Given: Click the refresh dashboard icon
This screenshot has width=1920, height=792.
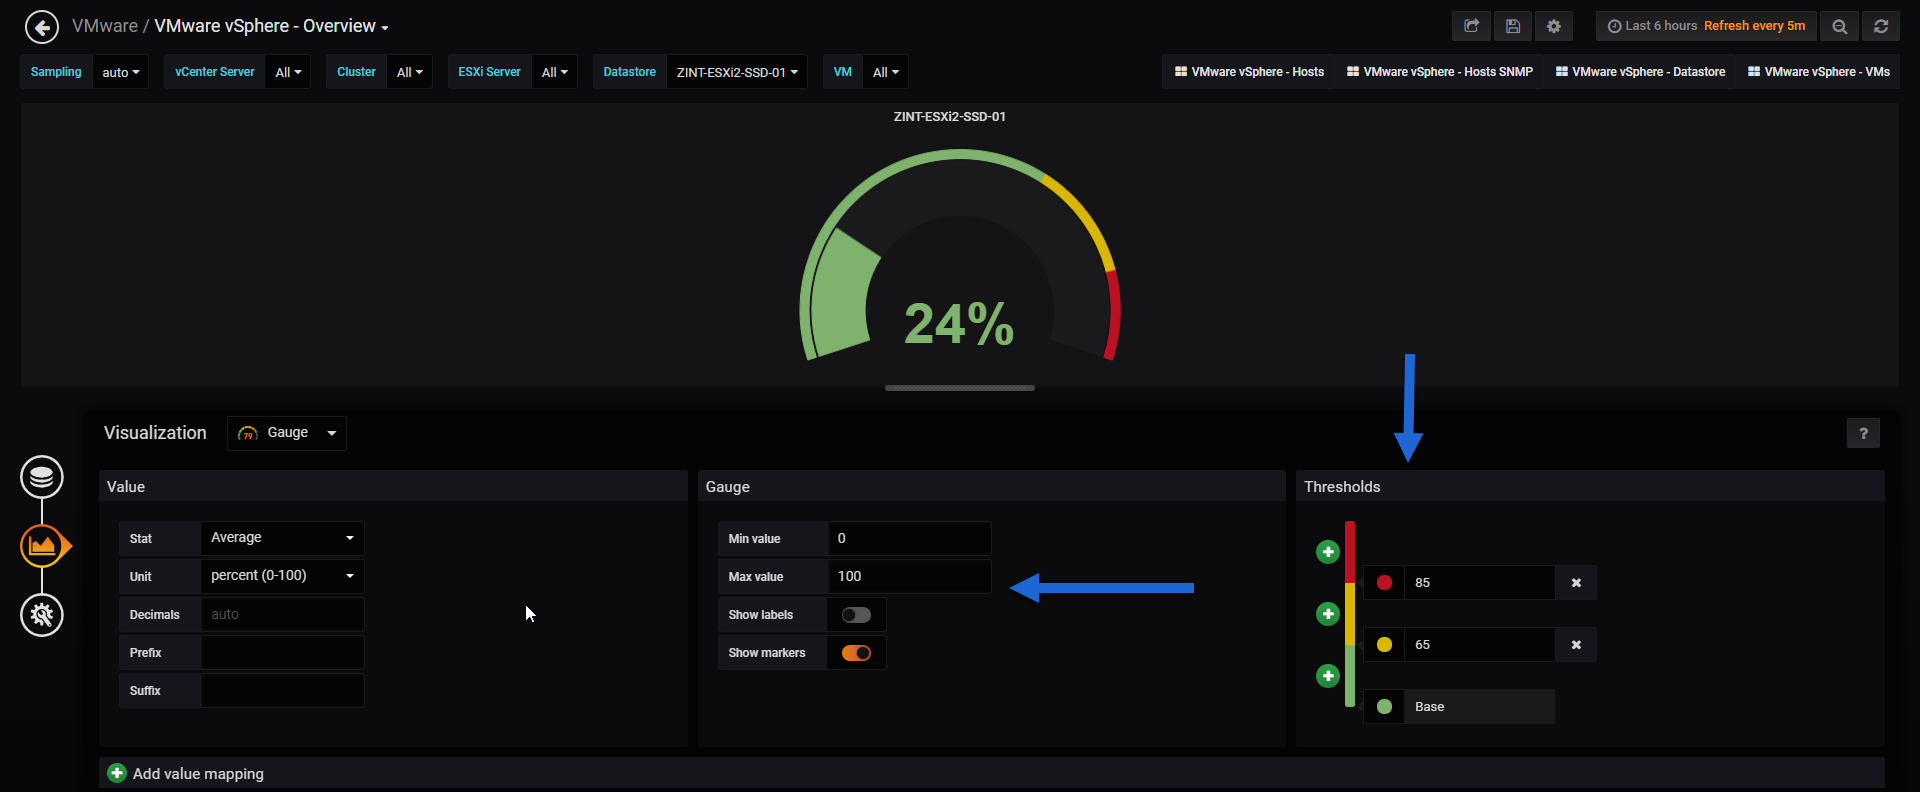Looking at the screenshot, I should [1881, 26].
